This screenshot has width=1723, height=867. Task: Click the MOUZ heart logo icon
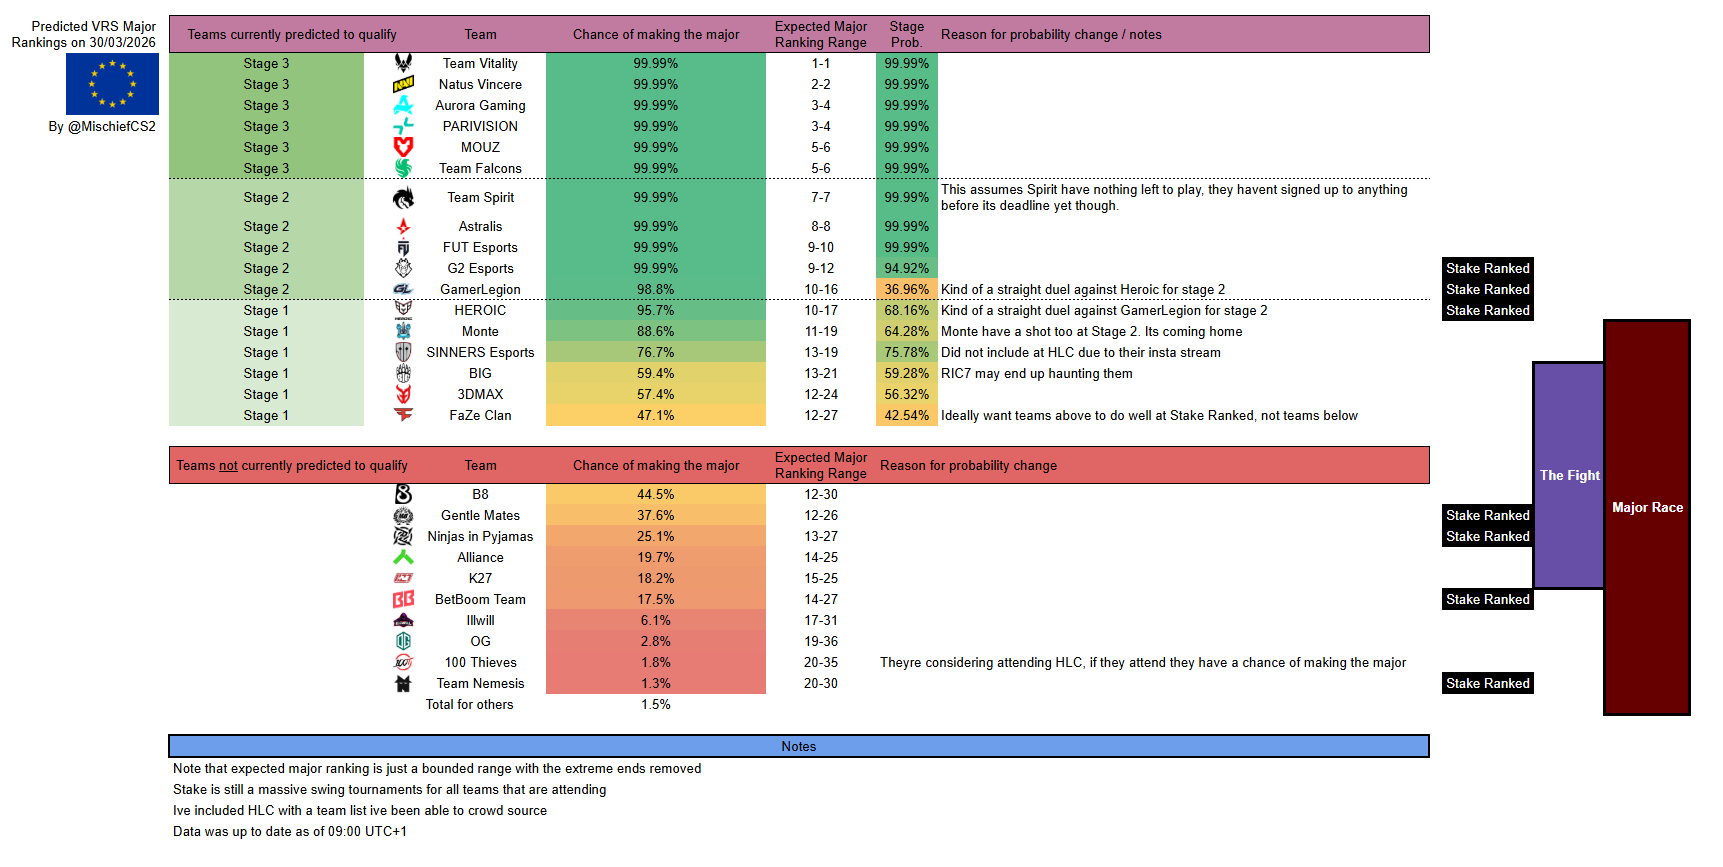click(403, 147)
